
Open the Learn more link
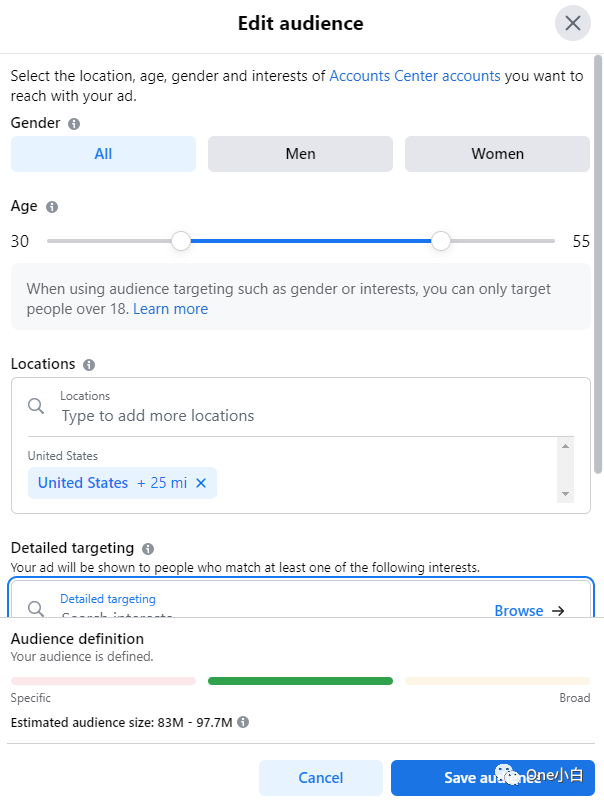coord(170,309)
